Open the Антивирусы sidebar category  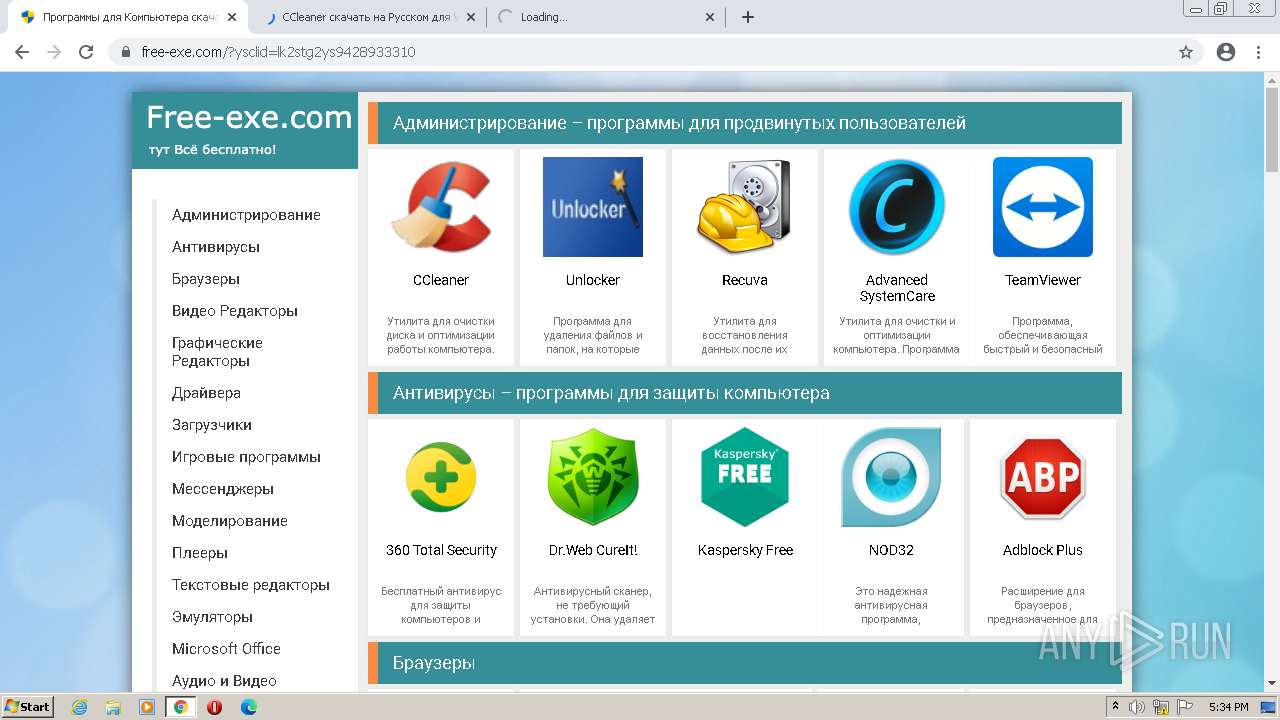coord(215,247)
